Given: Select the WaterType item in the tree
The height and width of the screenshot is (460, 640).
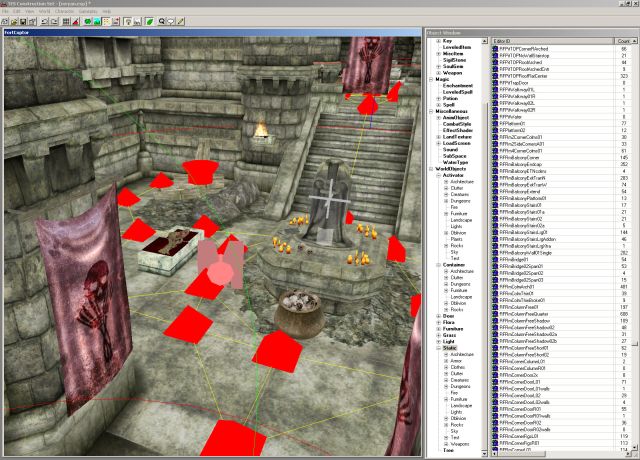Looking at the screenshot, I should click(x=454, y=161).
